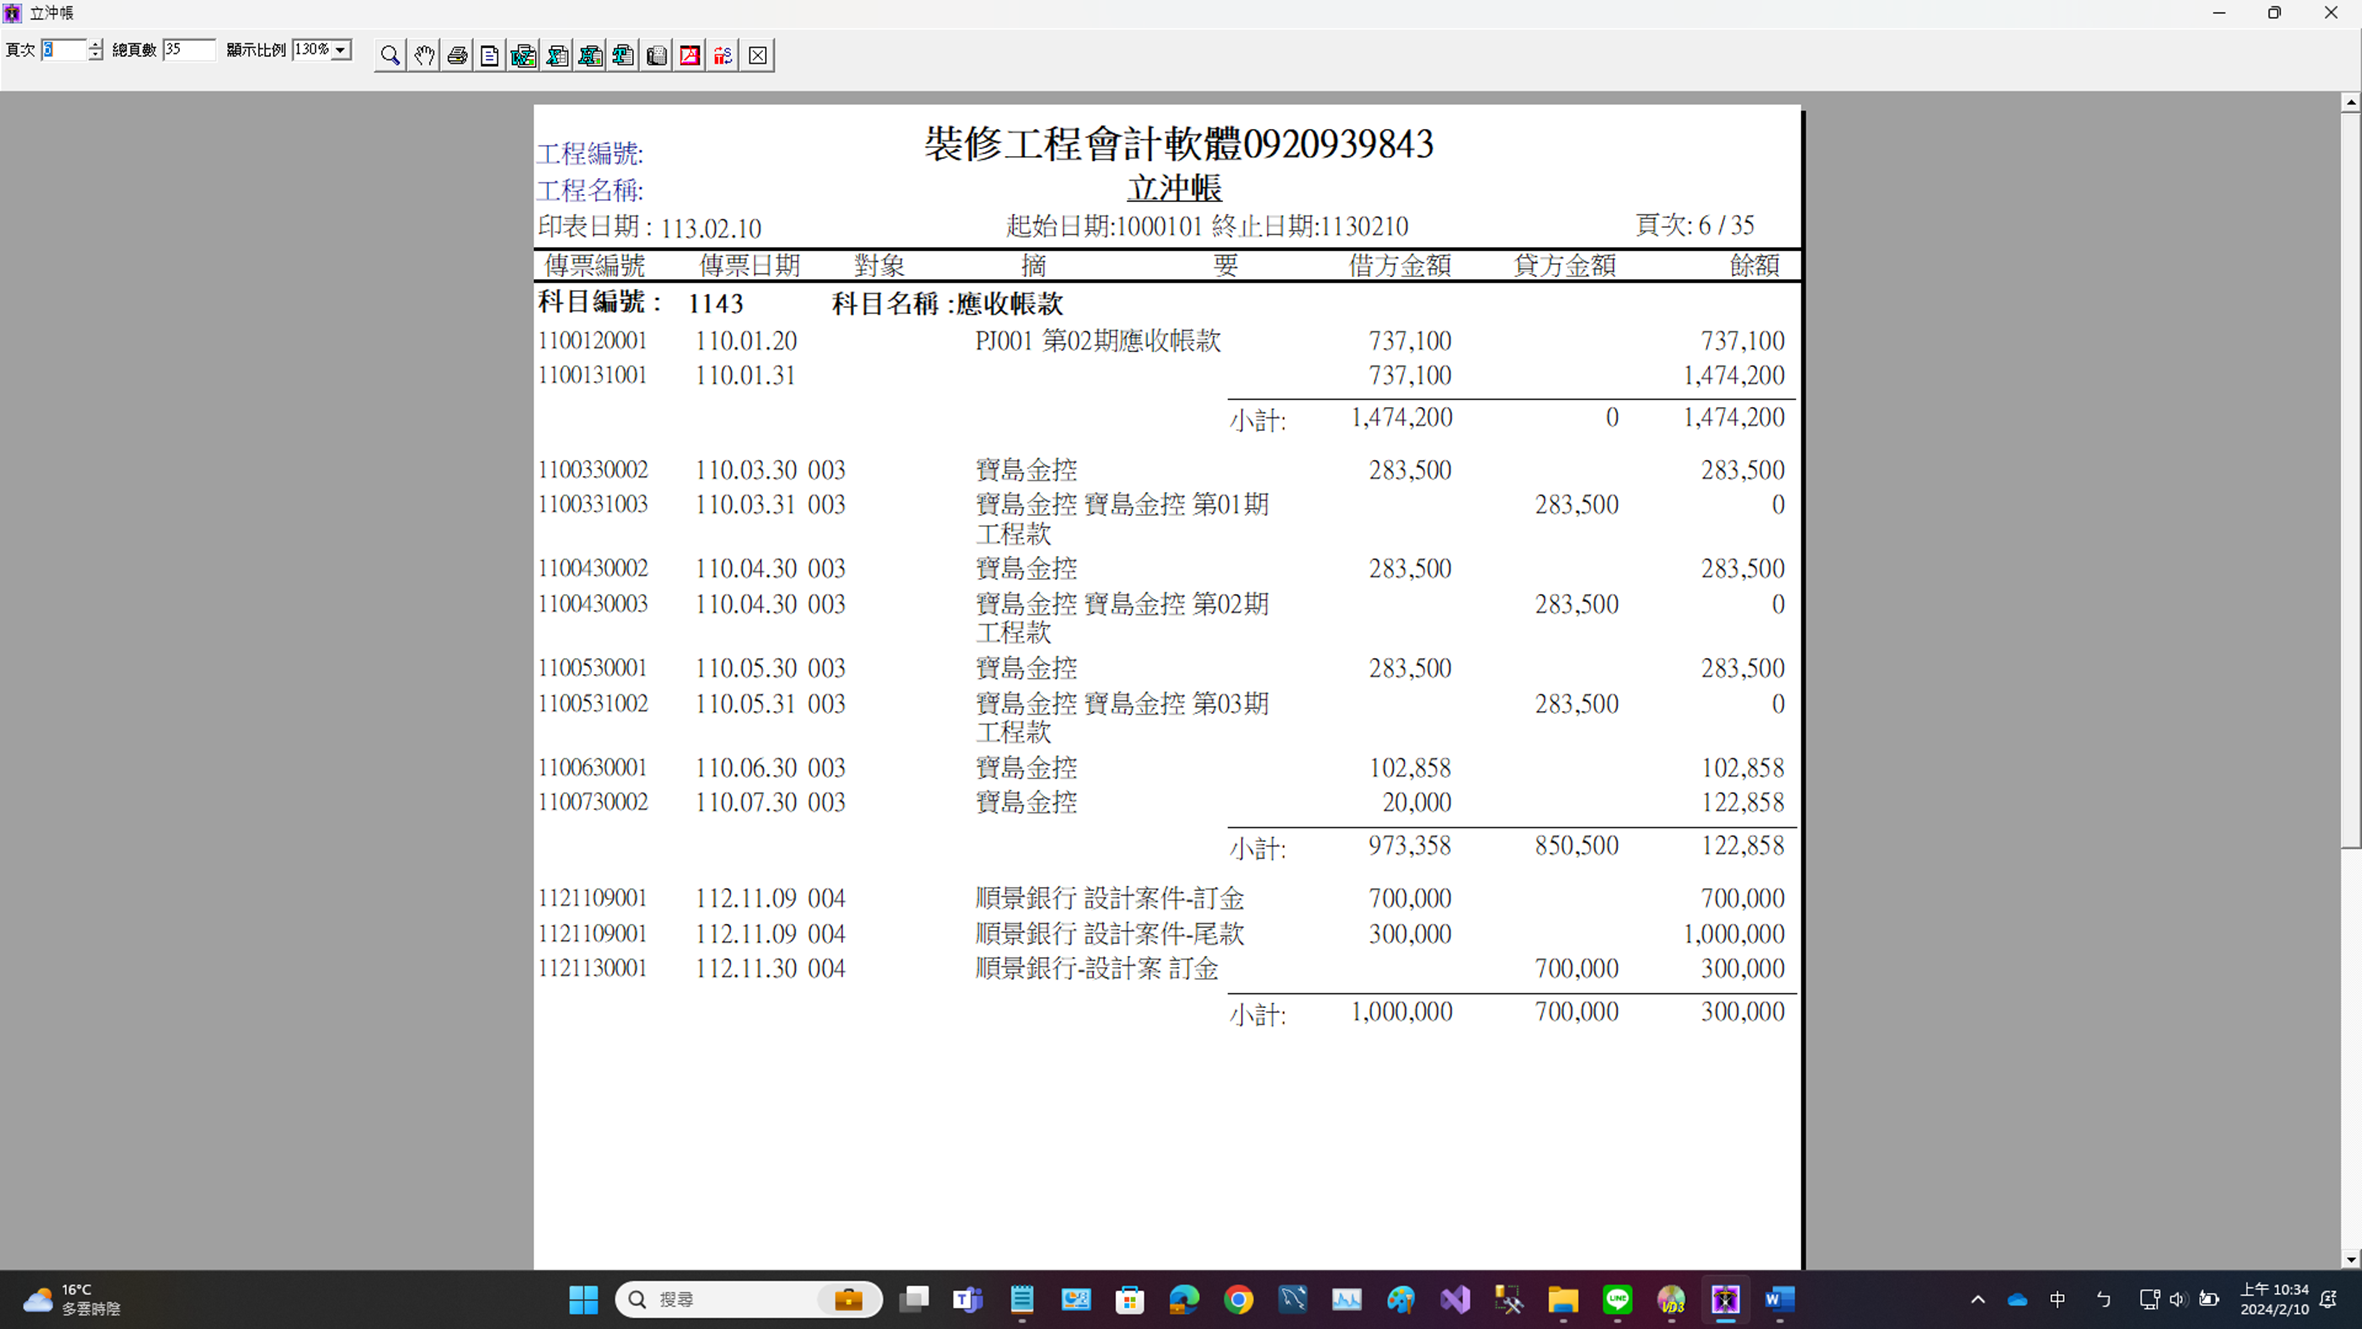Export report to PDF icon
Viewport: 2362px width, 1329px height.
click(x=690, y=56)
